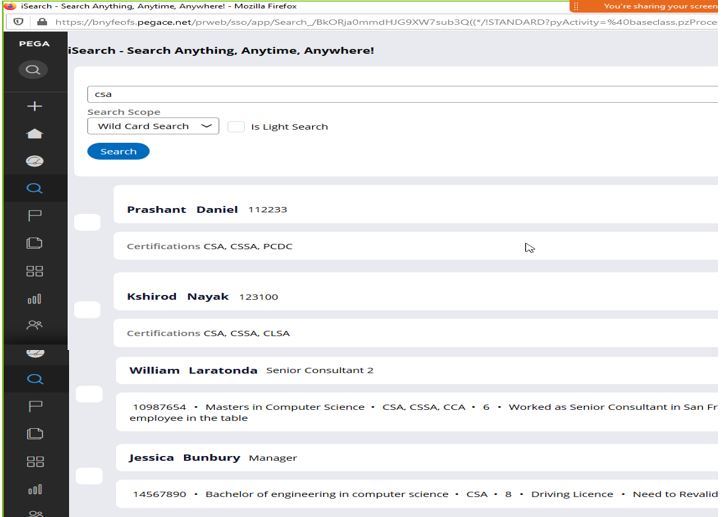Screen dimensions: 724x517
Task: Select the checkbox for Kshirod Nayak result
Action: tap(87, 309)
